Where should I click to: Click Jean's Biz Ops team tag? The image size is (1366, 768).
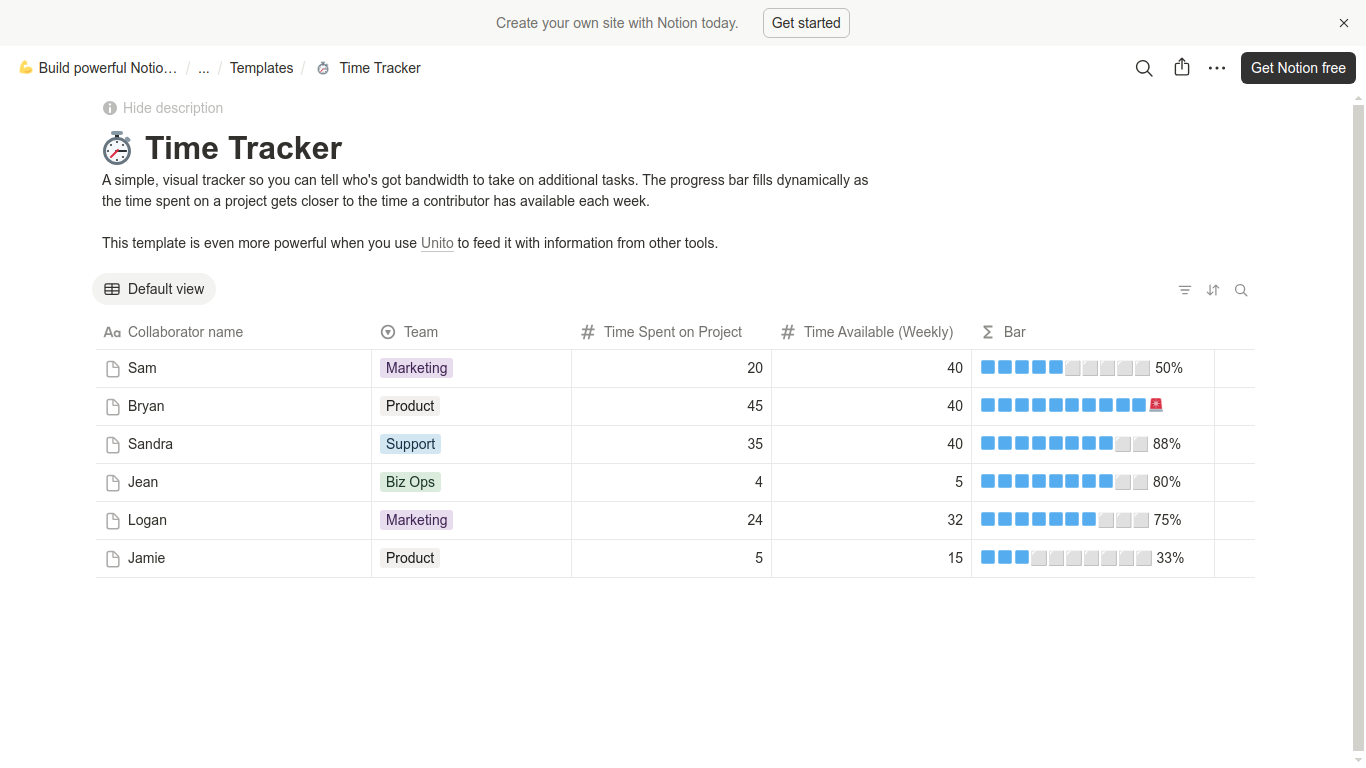click(410, 482)
